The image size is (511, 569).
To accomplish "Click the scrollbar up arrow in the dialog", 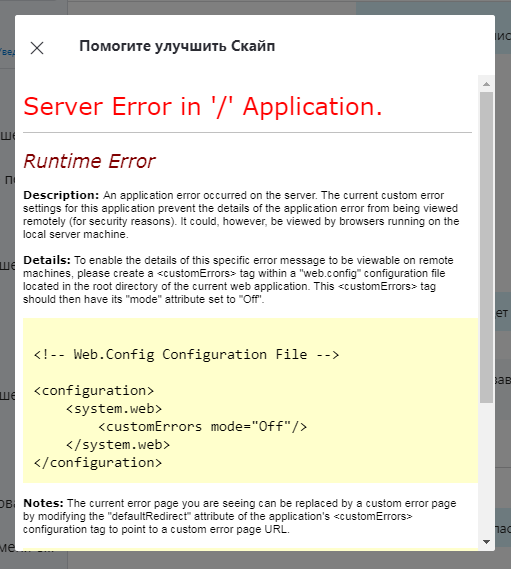I will pyautogui.click(x=486, y=84).
